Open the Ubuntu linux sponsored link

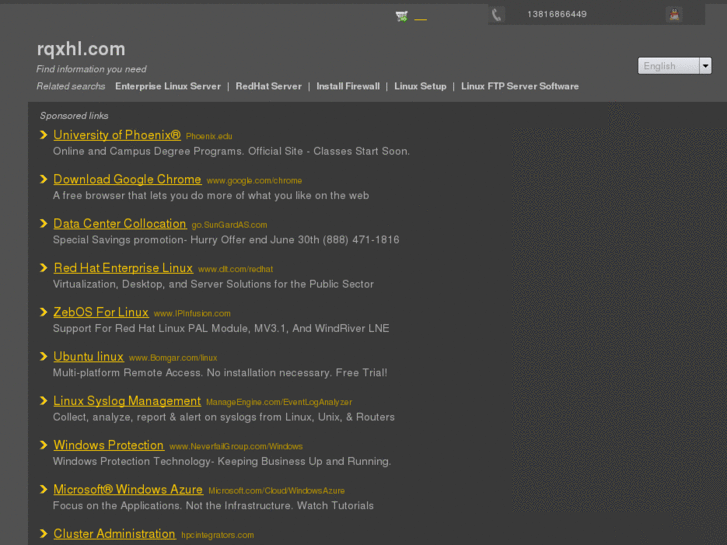[88, 357]
